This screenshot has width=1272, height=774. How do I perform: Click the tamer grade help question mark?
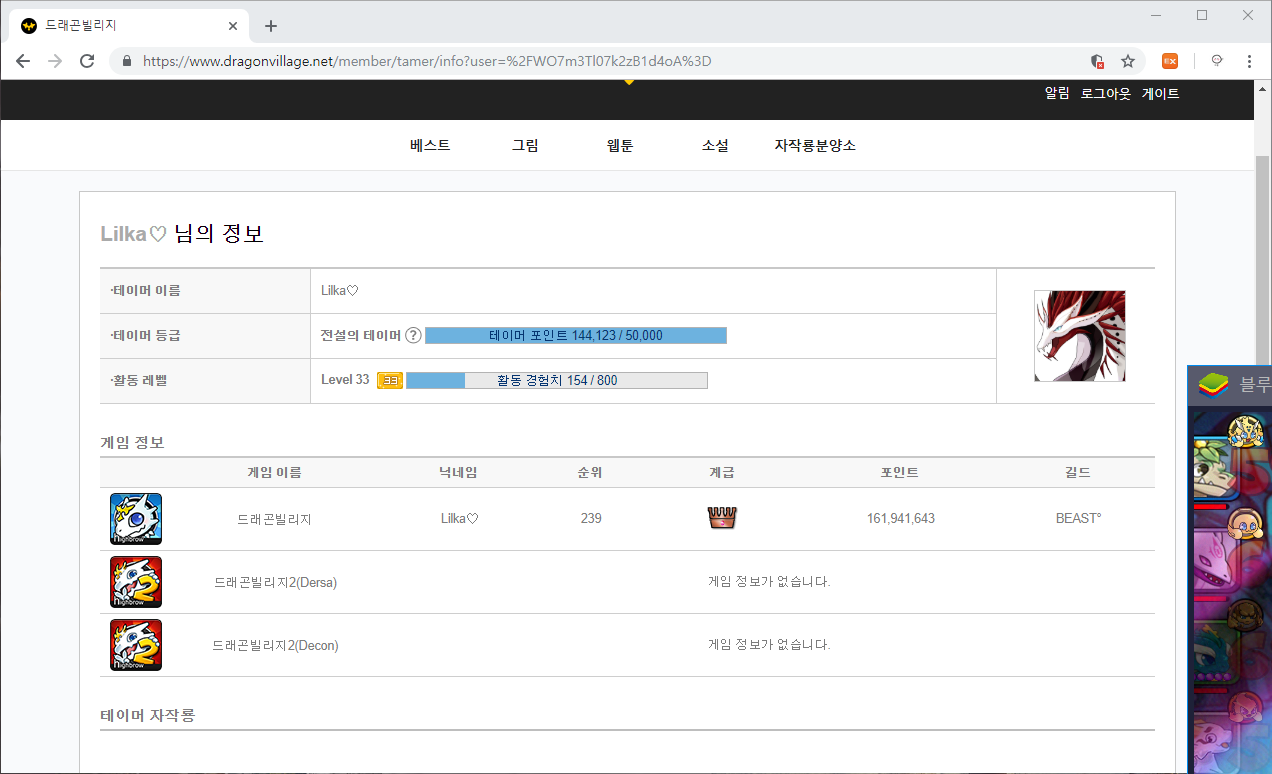413,335
